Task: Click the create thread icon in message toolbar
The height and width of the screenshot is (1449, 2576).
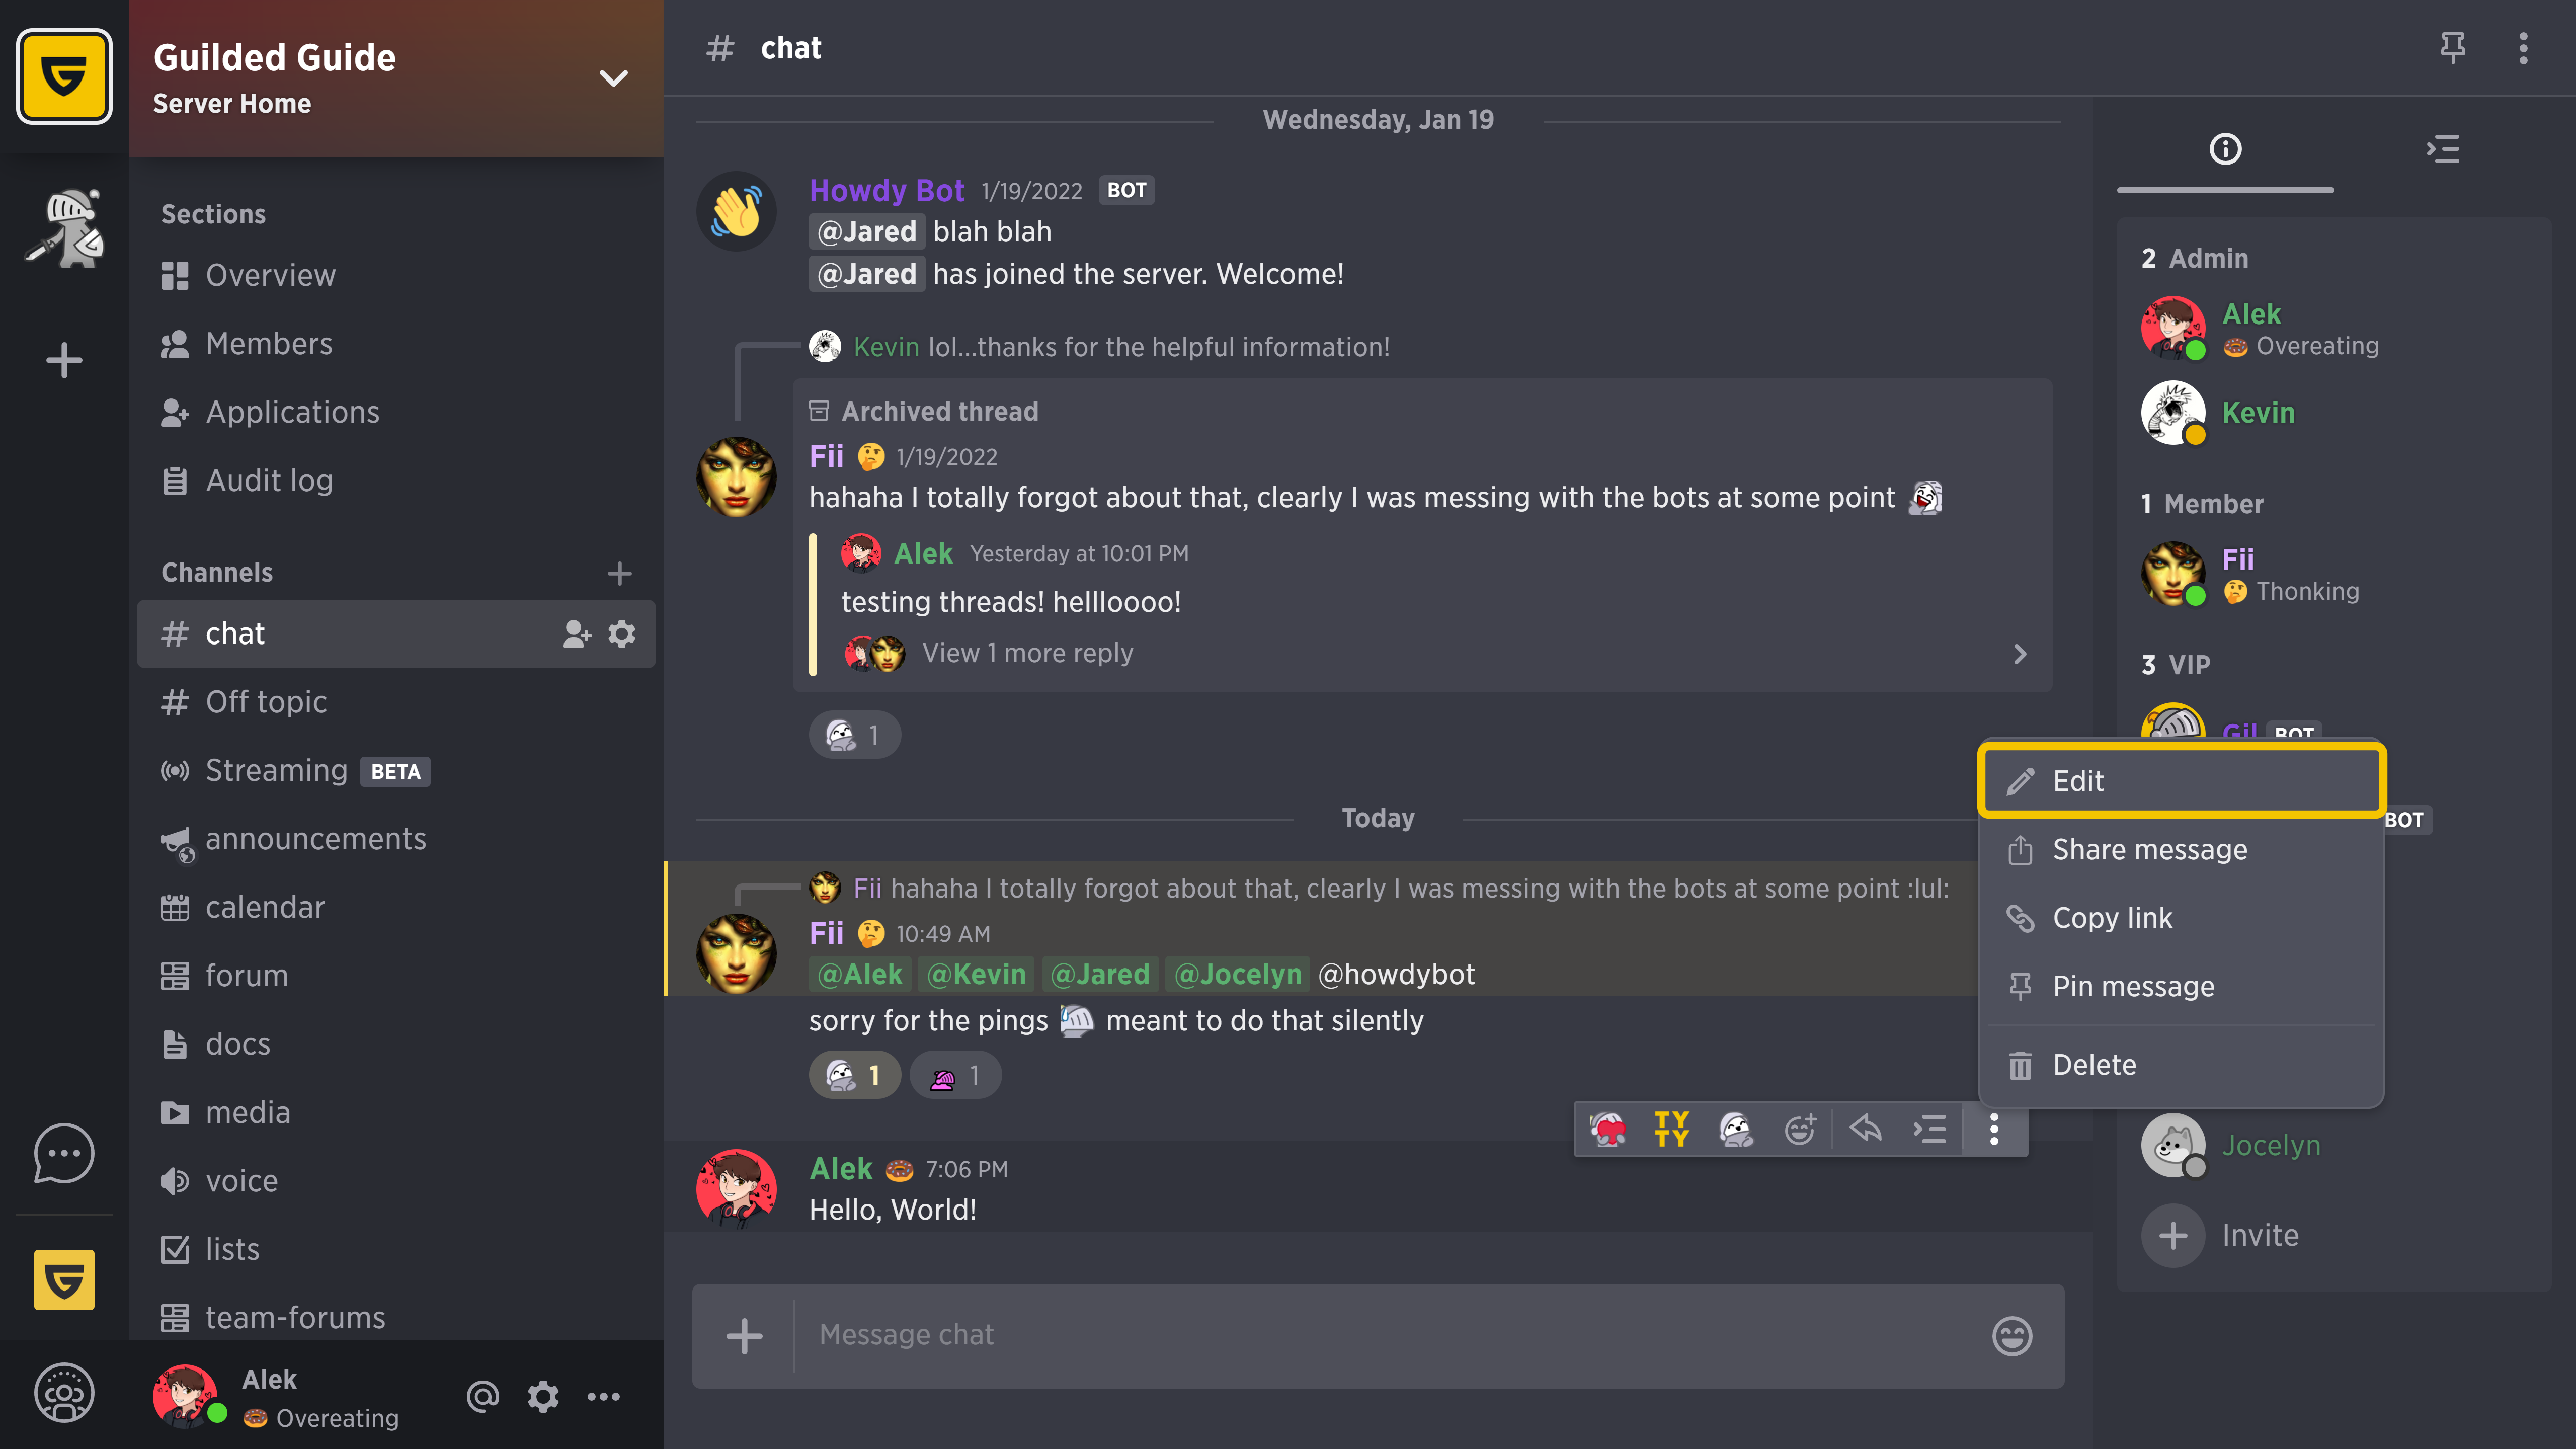Action: click(1929, 1130)
